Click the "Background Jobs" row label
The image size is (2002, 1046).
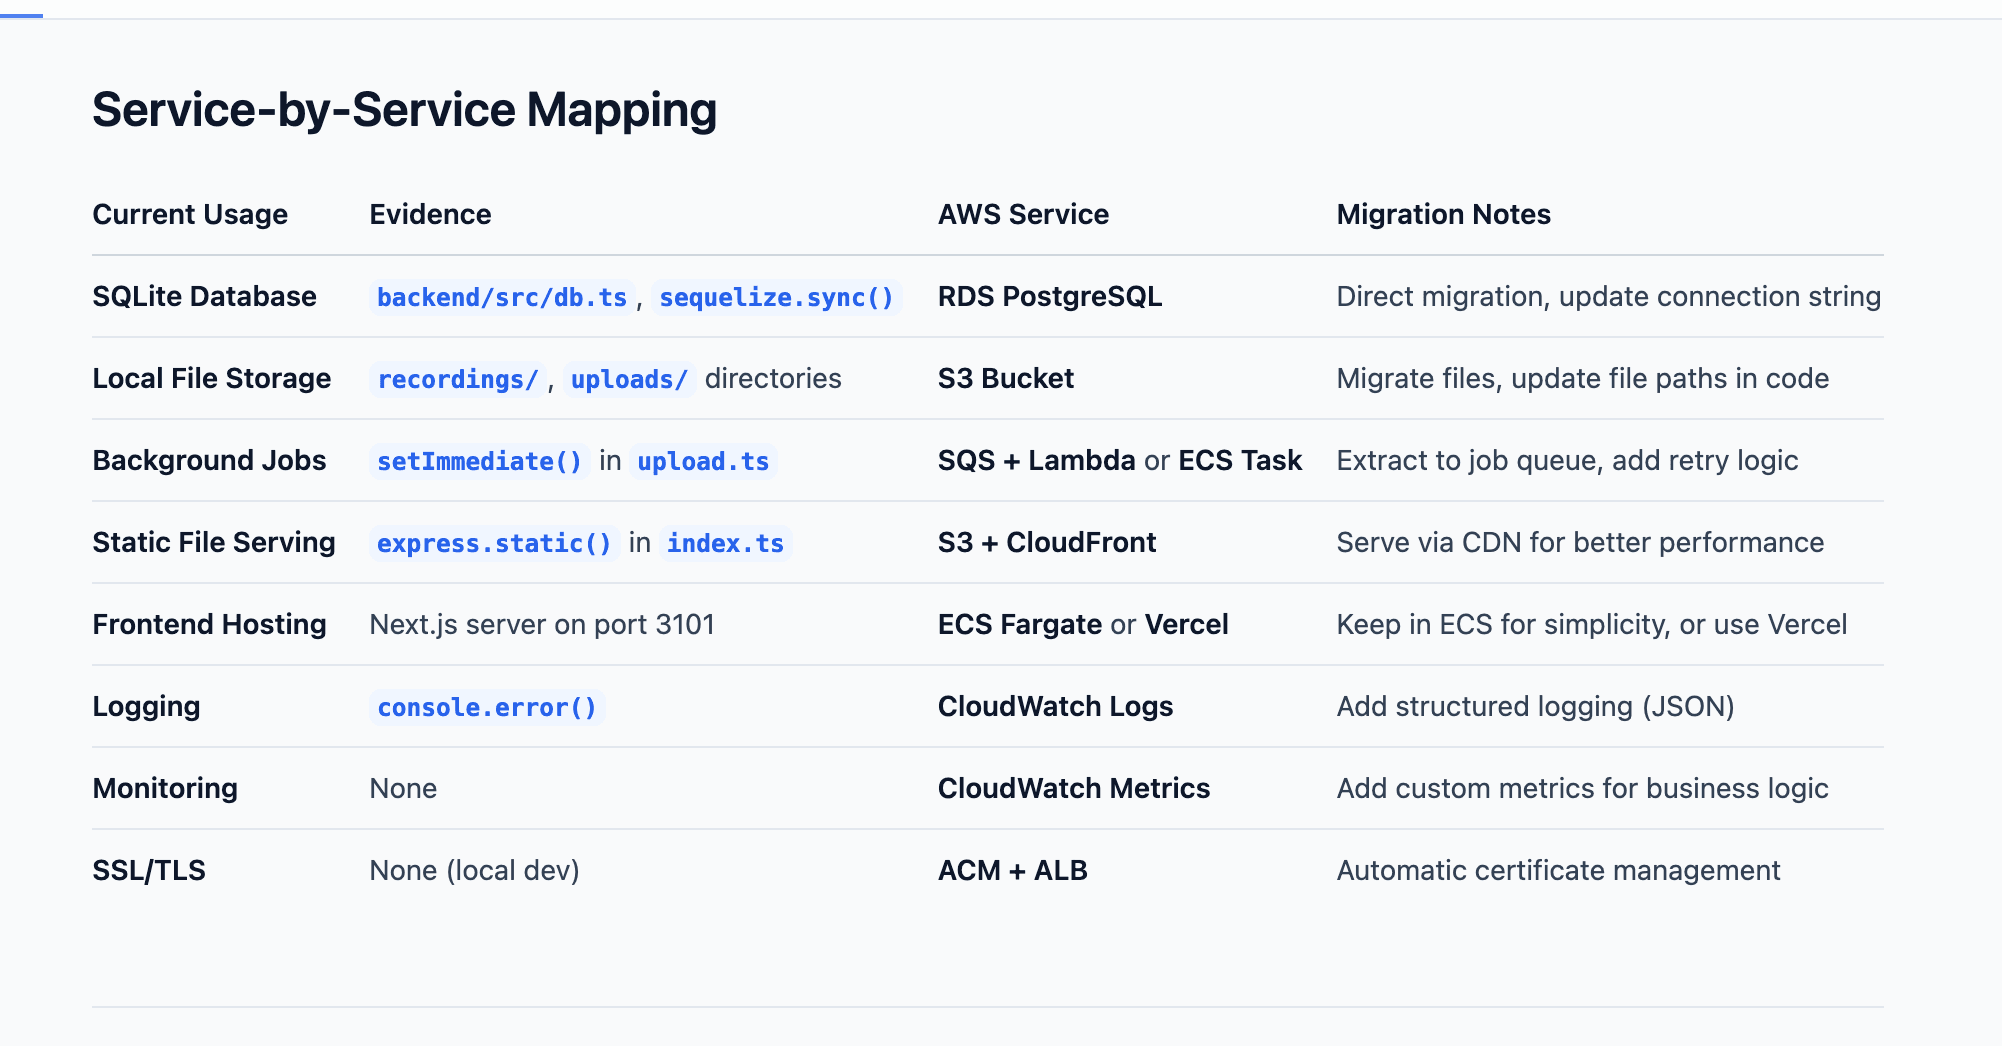click(209, 460)
